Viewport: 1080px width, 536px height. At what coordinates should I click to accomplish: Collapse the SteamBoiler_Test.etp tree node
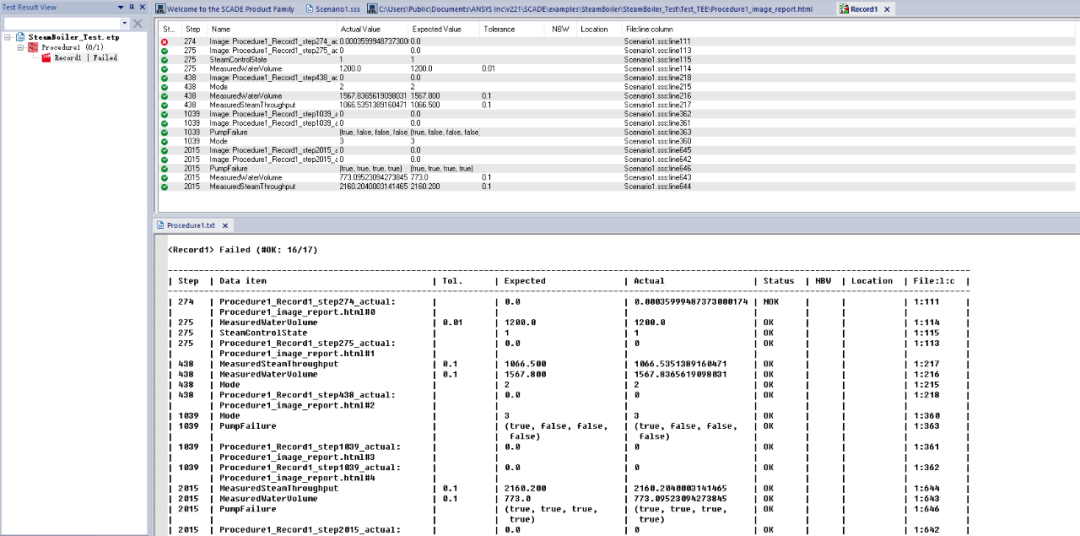pyautogui.click(x=7, y=37)
